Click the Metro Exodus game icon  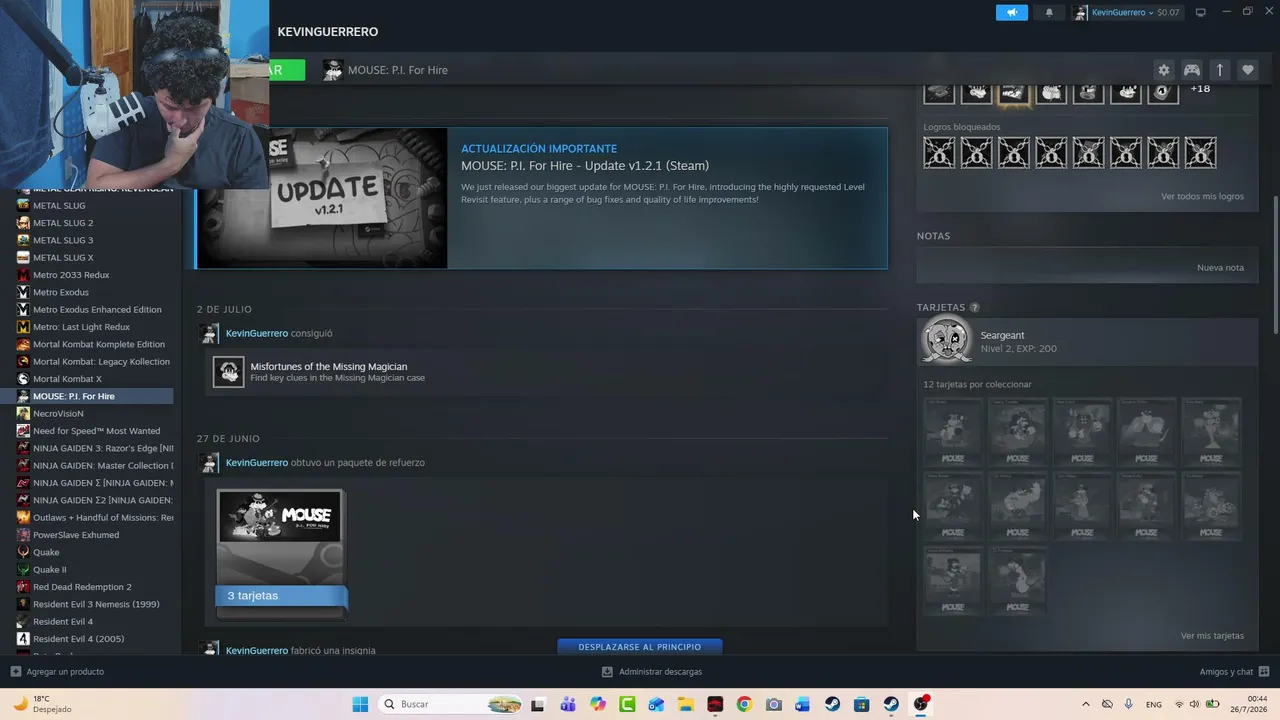coord(23,292)
